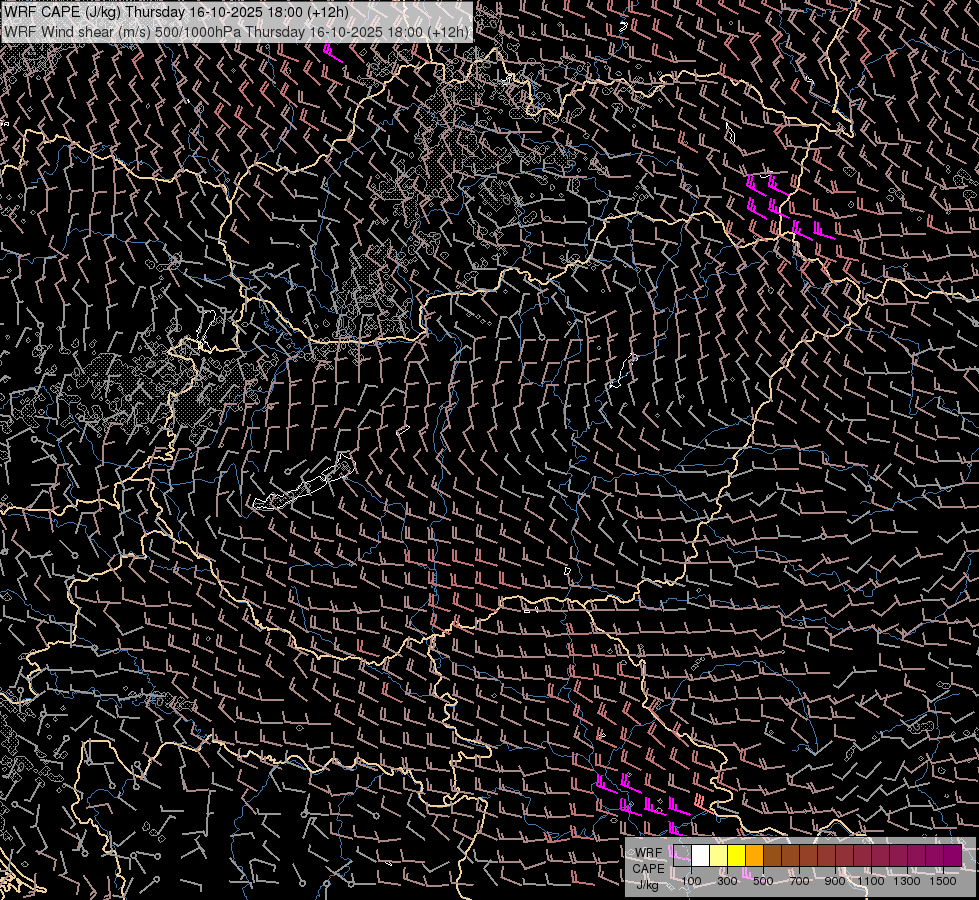Click the empty gray swatch before 100
979x900 pixels.
(682, 855)
